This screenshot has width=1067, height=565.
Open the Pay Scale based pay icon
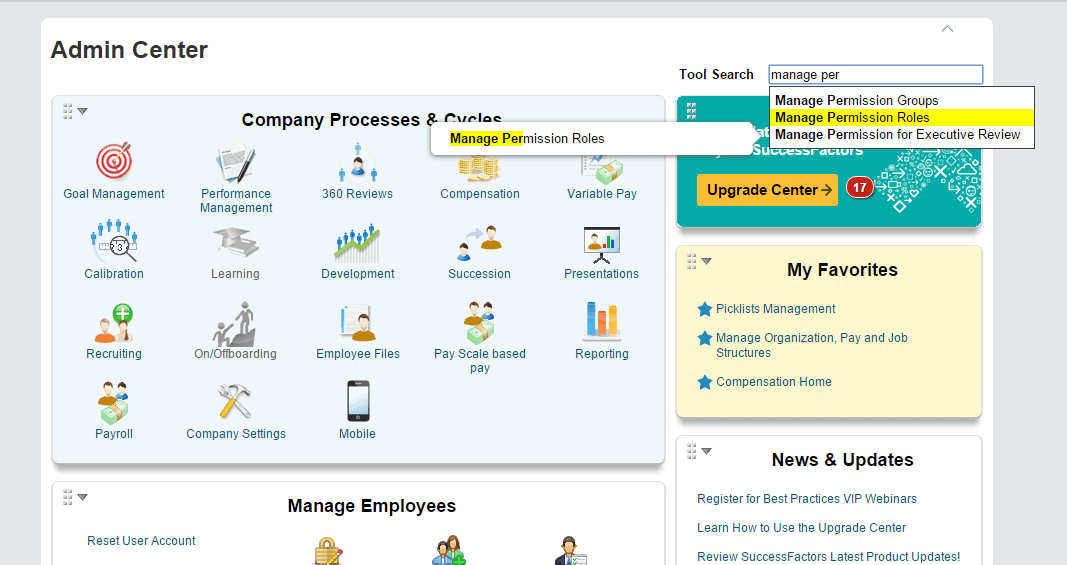click(479, 322)
